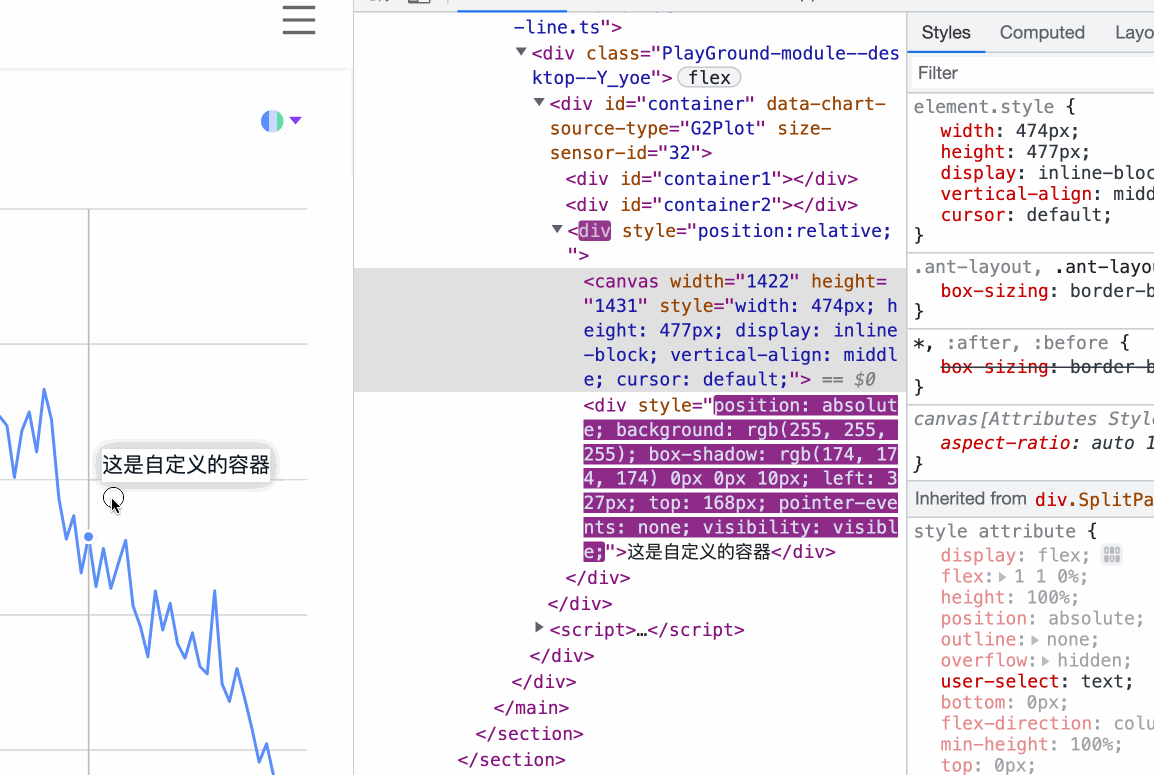Switch to the Styles tab
The image size is (1154, 775).
[x=946, y=32]
